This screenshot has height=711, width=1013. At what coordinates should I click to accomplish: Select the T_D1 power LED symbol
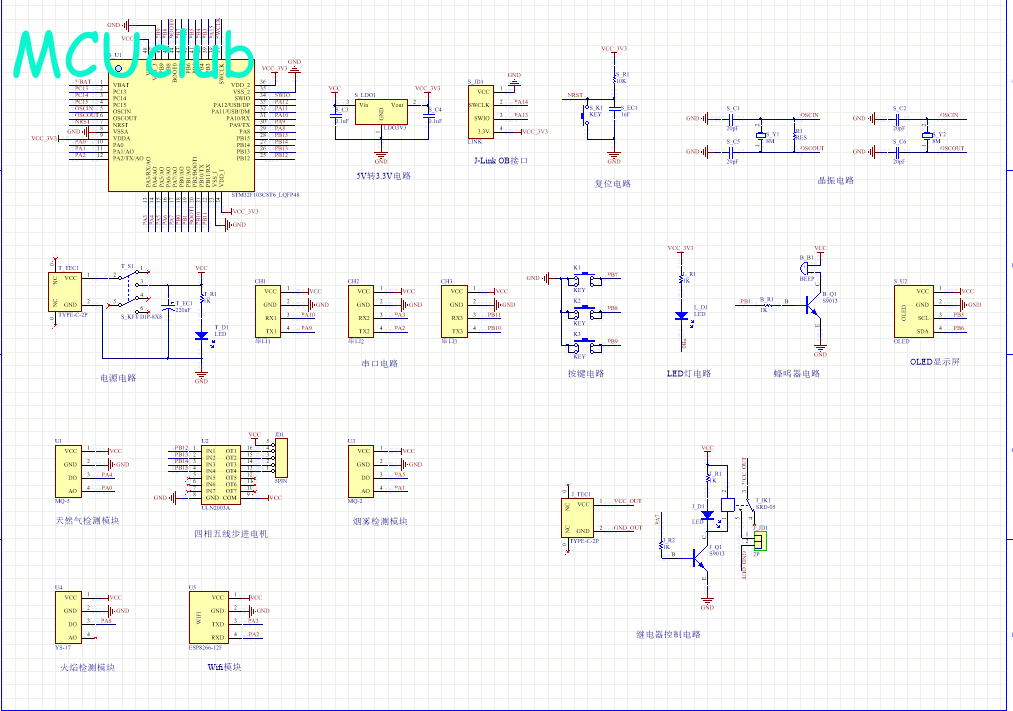coord(202,336)
